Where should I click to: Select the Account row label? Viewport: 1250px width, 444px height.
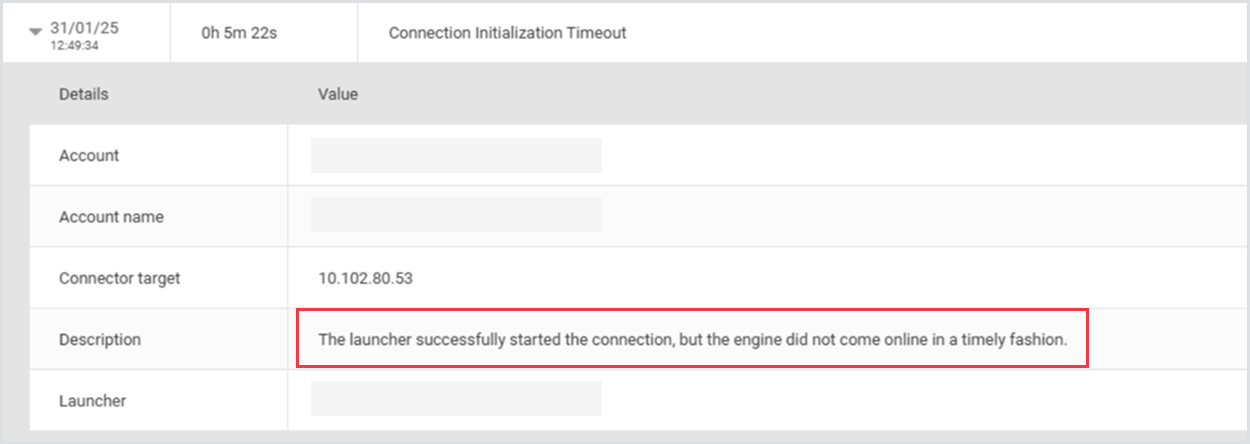[89, 156]
